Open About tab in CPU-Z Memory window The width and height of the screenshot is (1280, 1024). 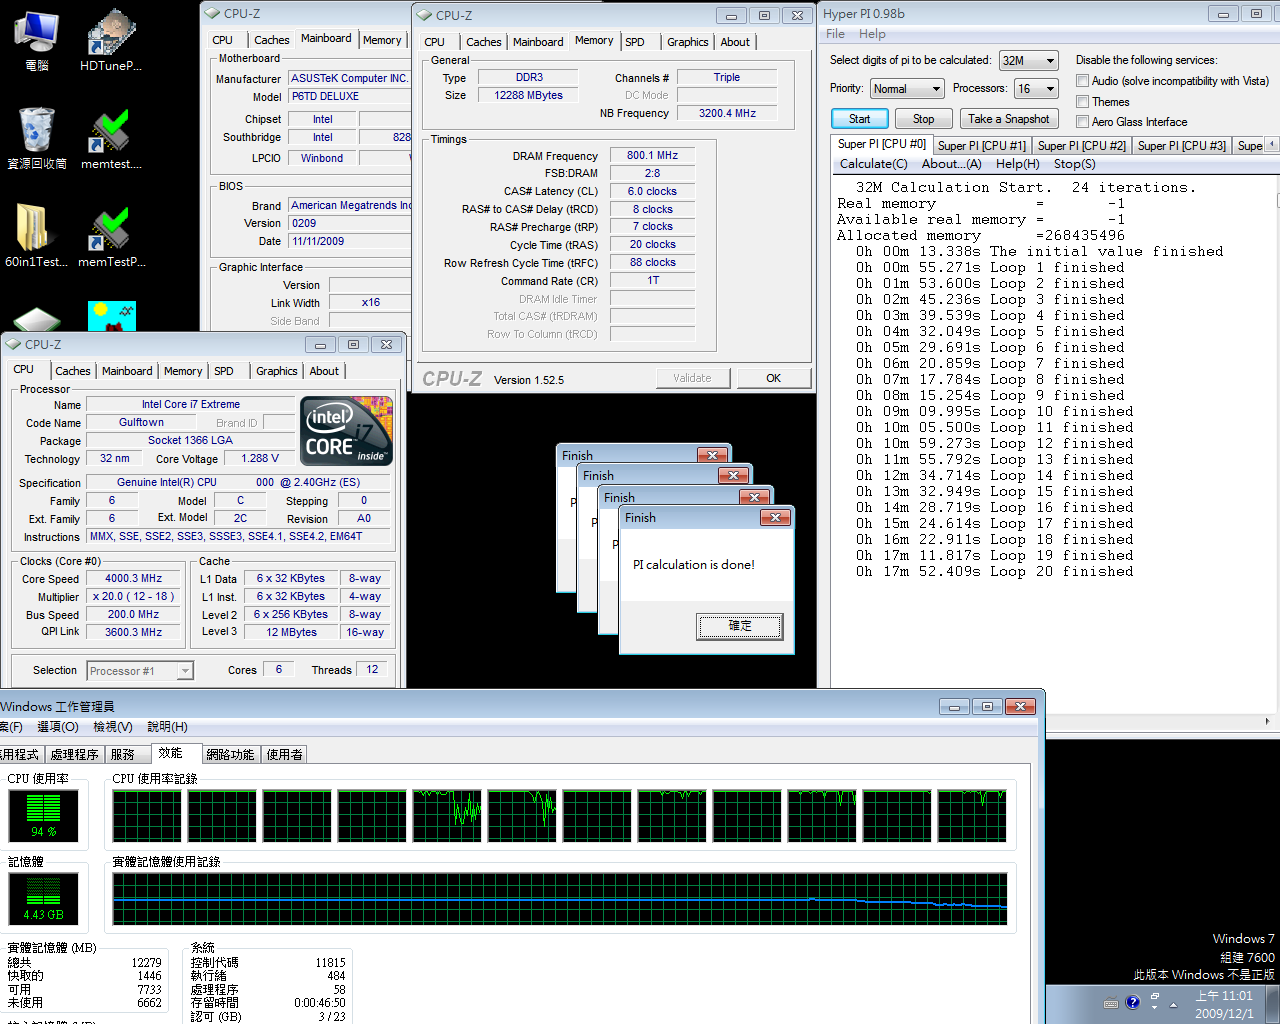pyautogui.click(x=735, y=42)
